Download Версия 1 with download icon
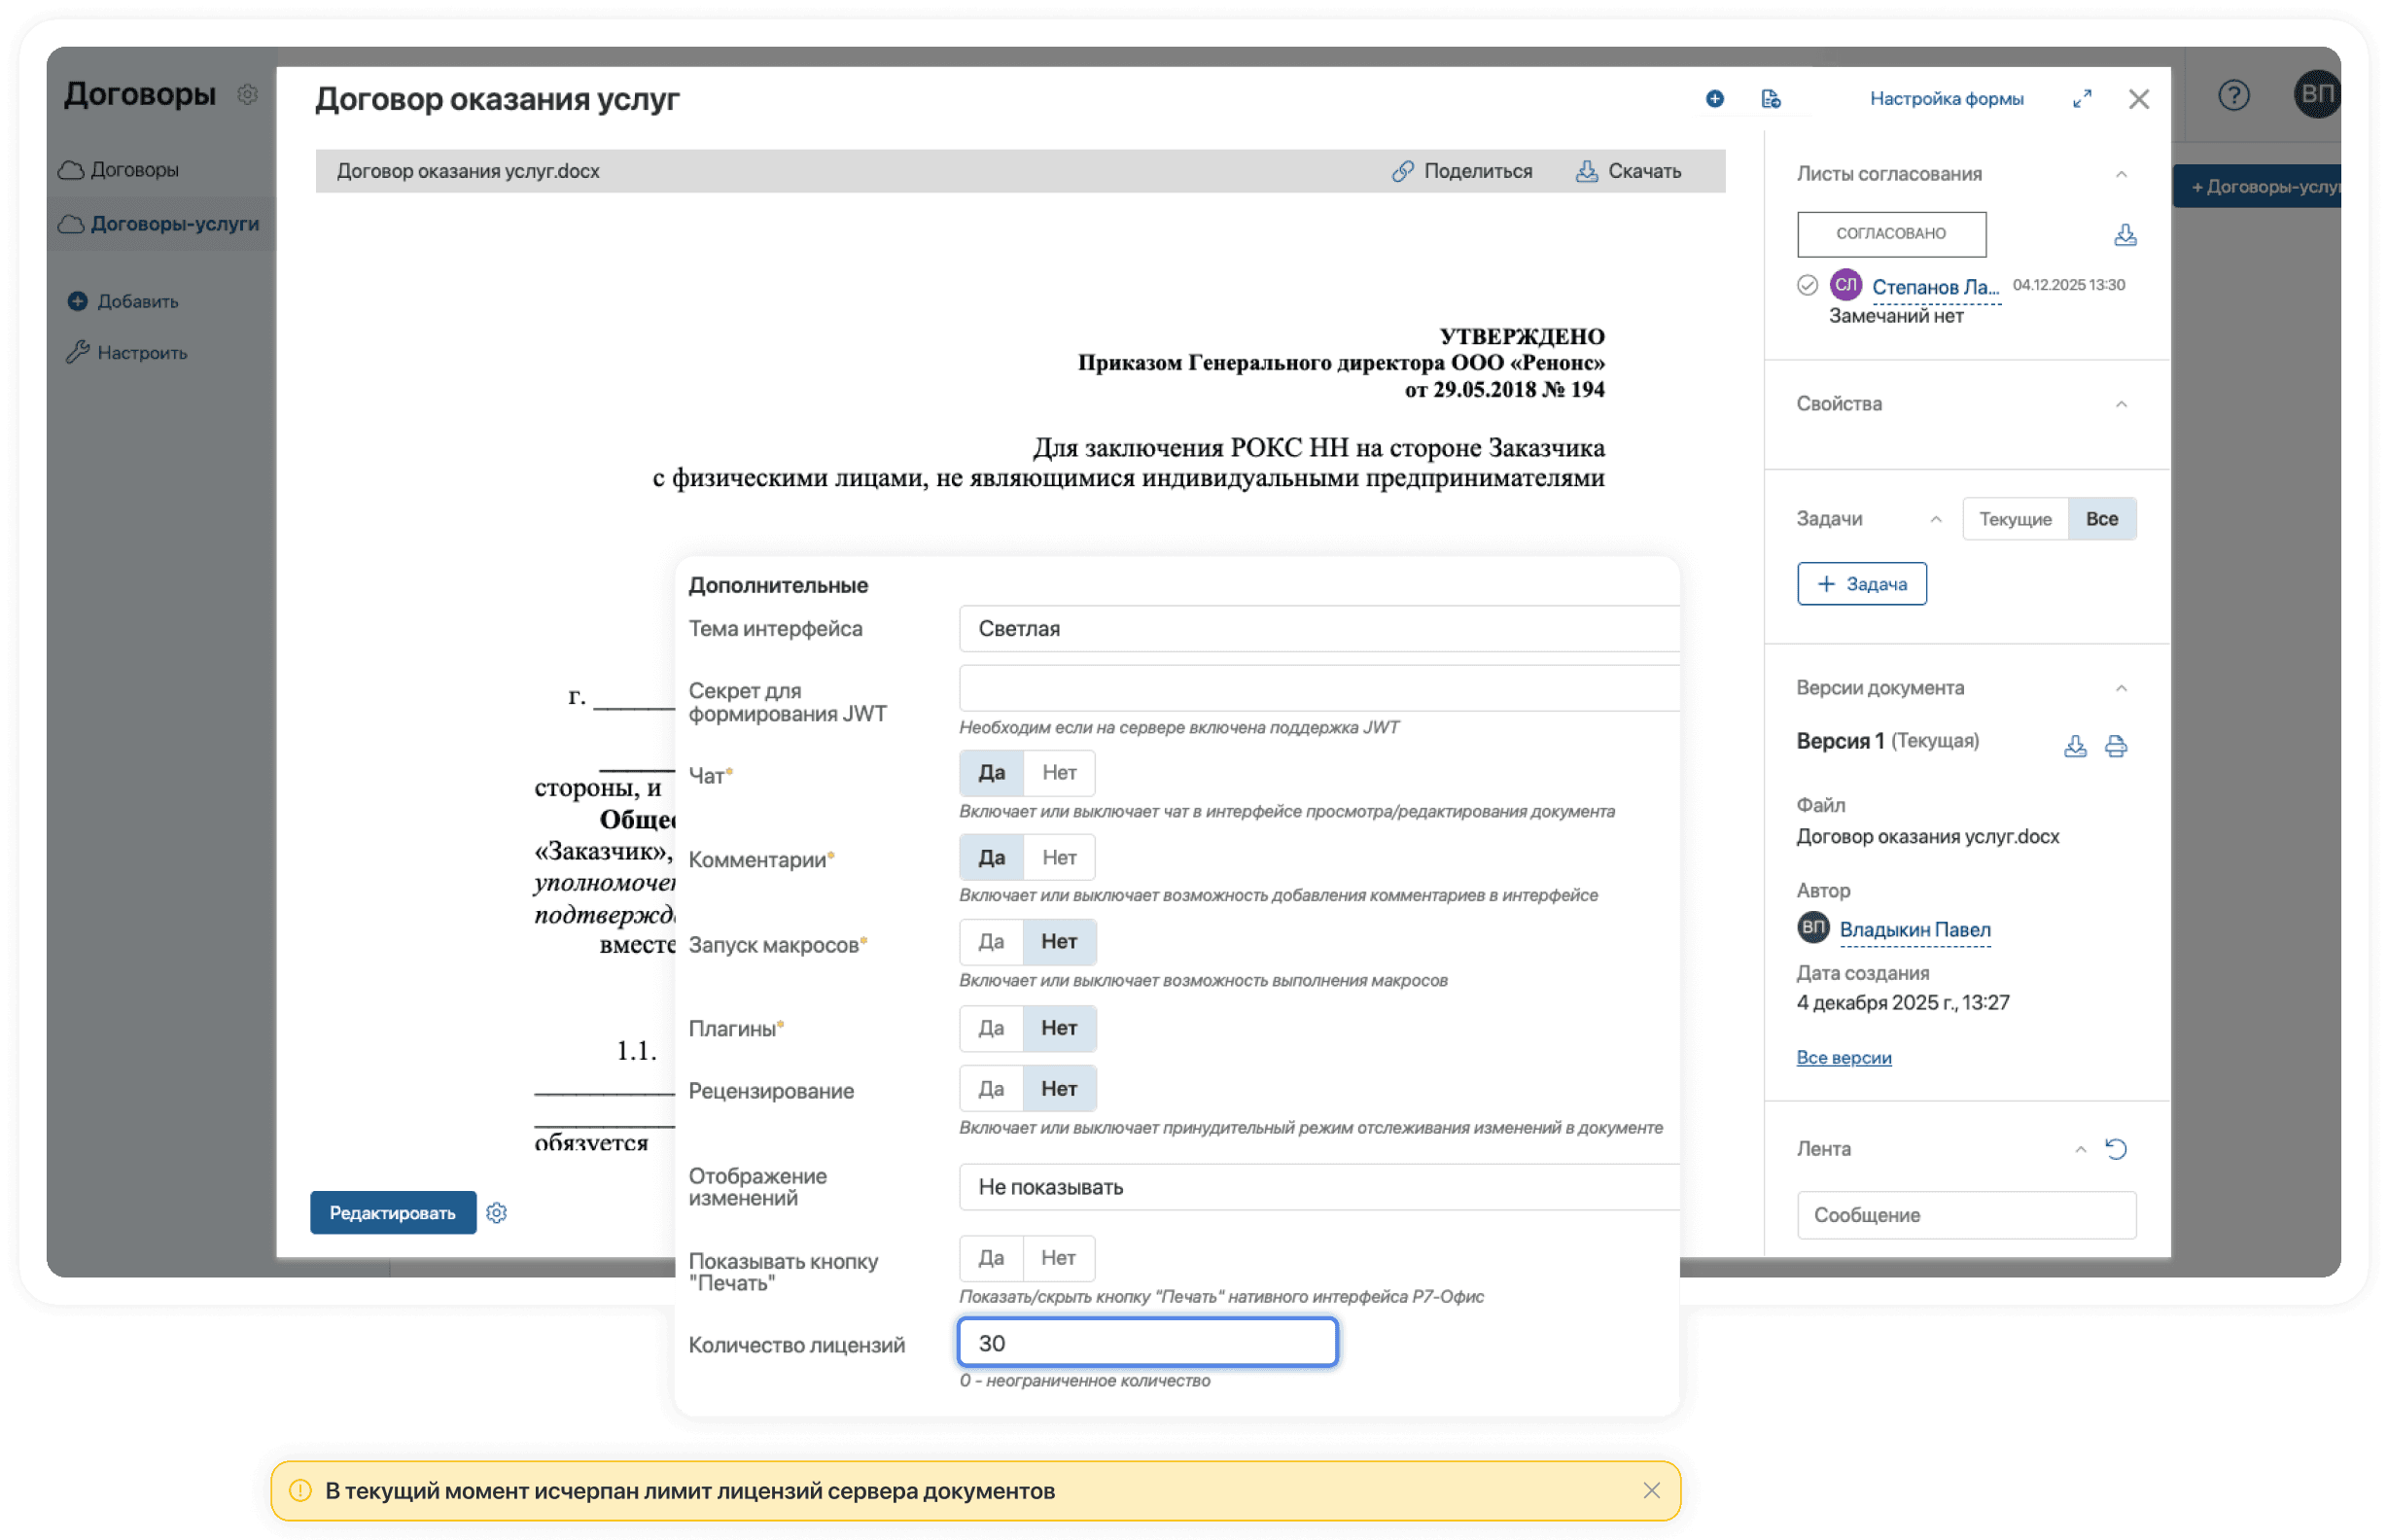 2075,746
